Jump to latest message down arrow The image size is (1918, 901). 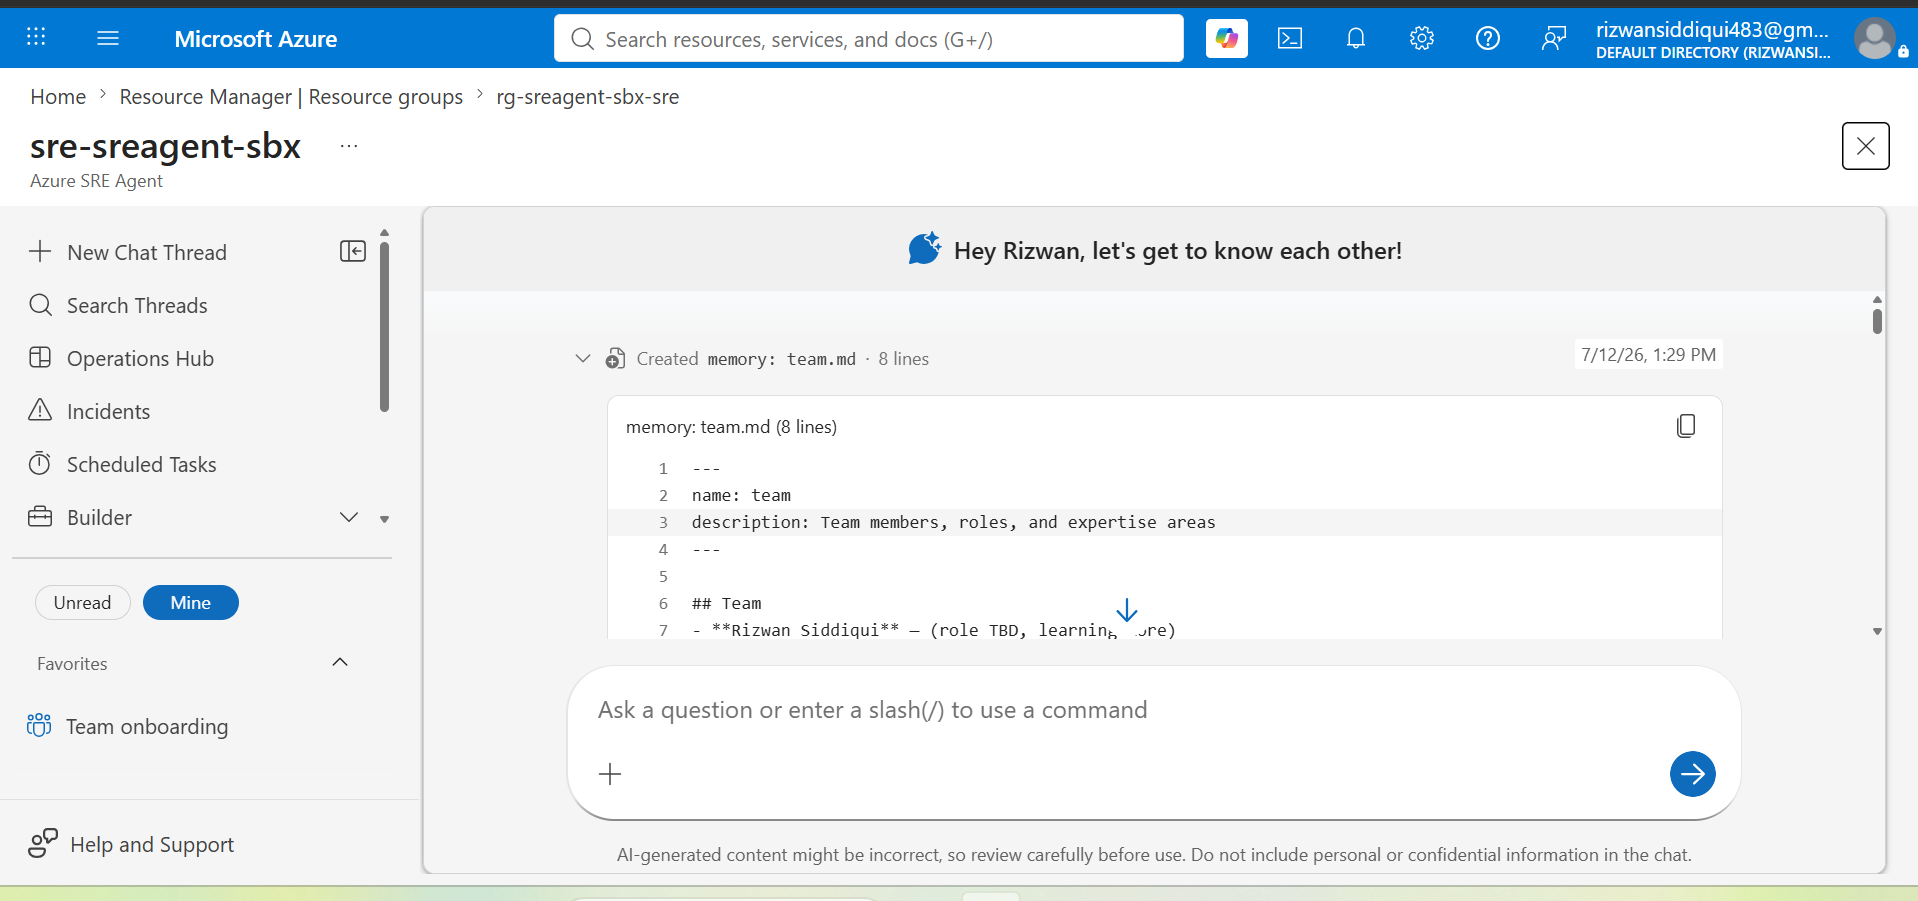[1127, 611]
